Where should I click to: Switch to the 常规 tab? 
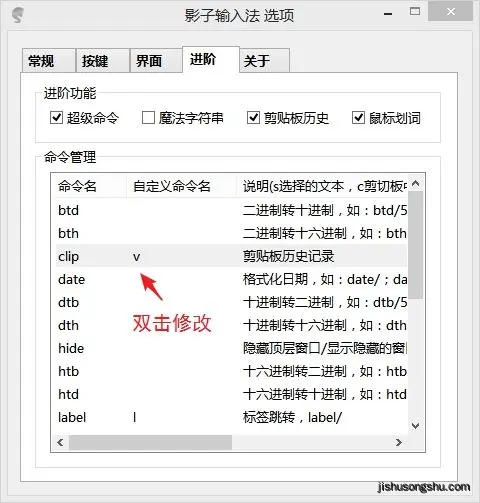(49, 60)
